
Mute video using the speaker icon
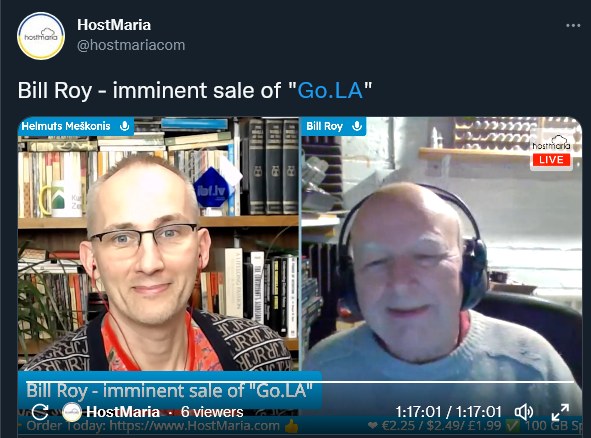pyautogui.click(x=524, y=412)
